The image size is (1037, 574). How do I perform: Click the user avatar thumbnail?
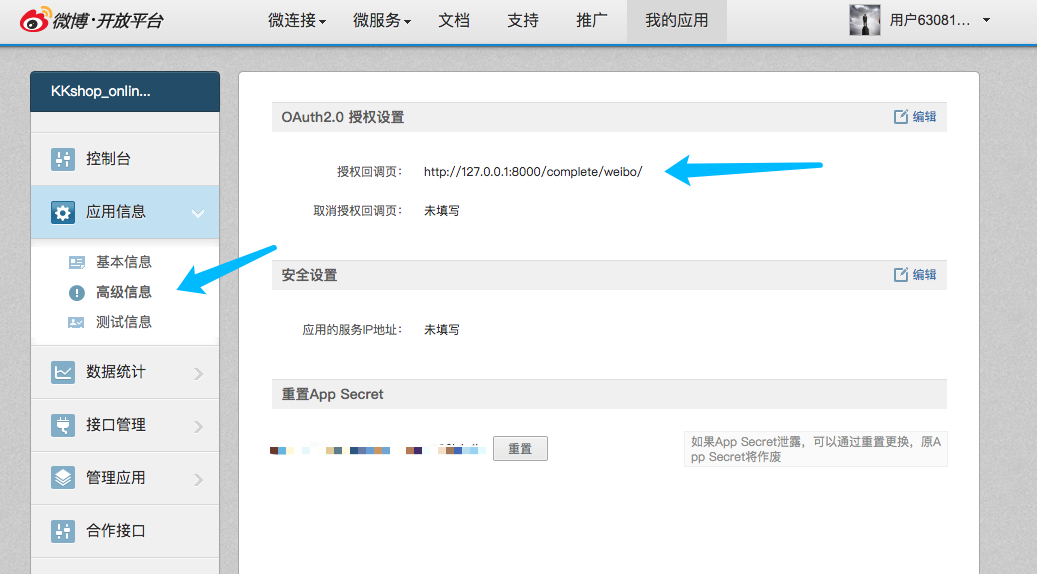(x=864, y=20)
